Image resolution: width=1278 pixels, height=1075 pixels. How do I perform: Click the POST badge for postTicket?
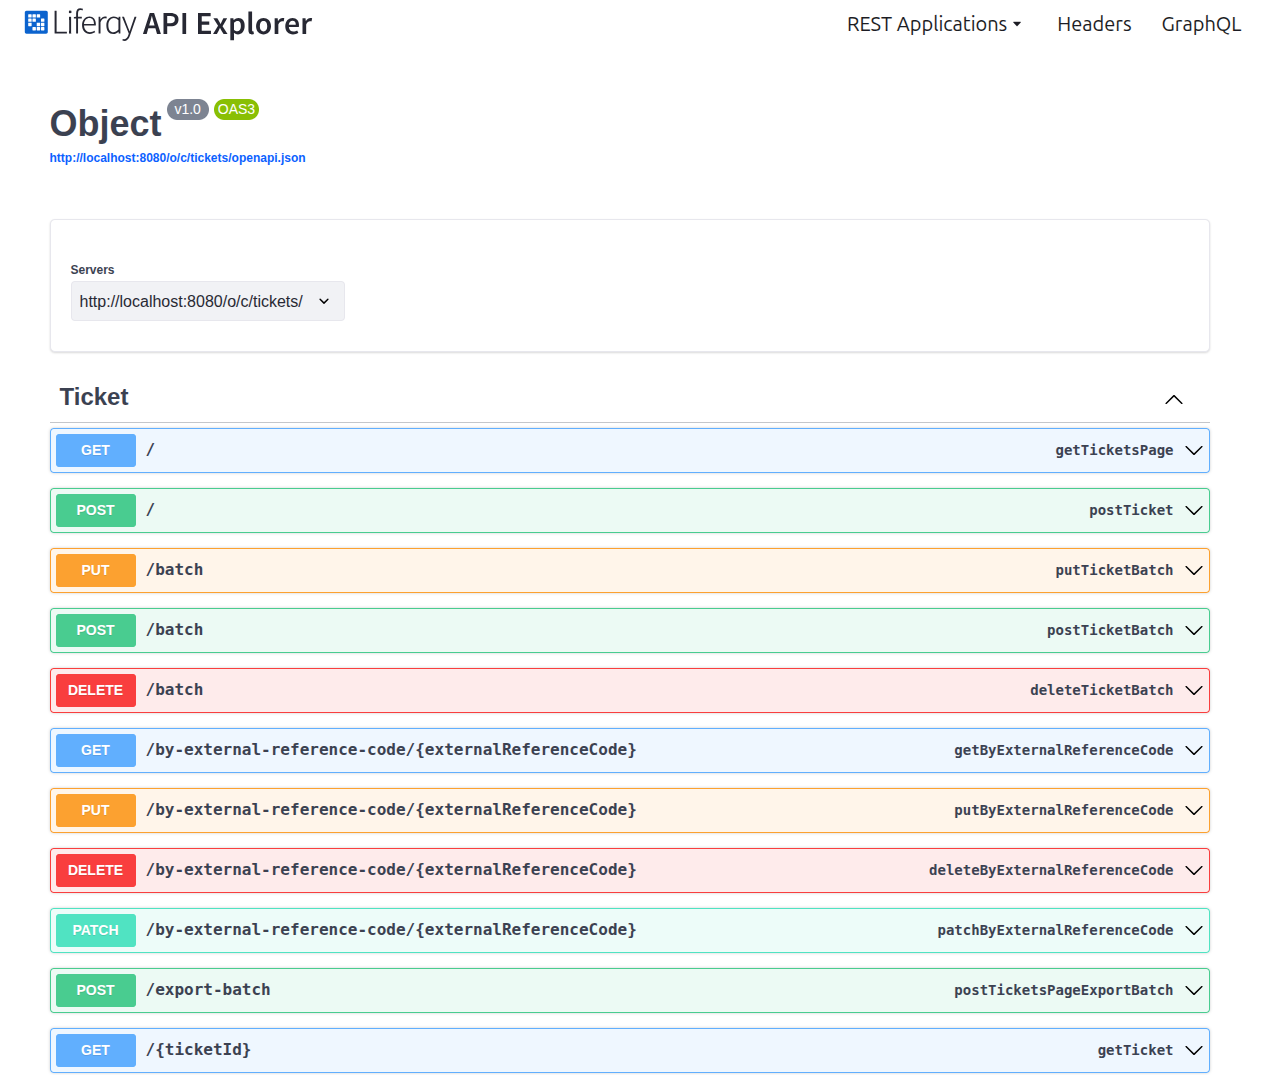click(96, 510)
